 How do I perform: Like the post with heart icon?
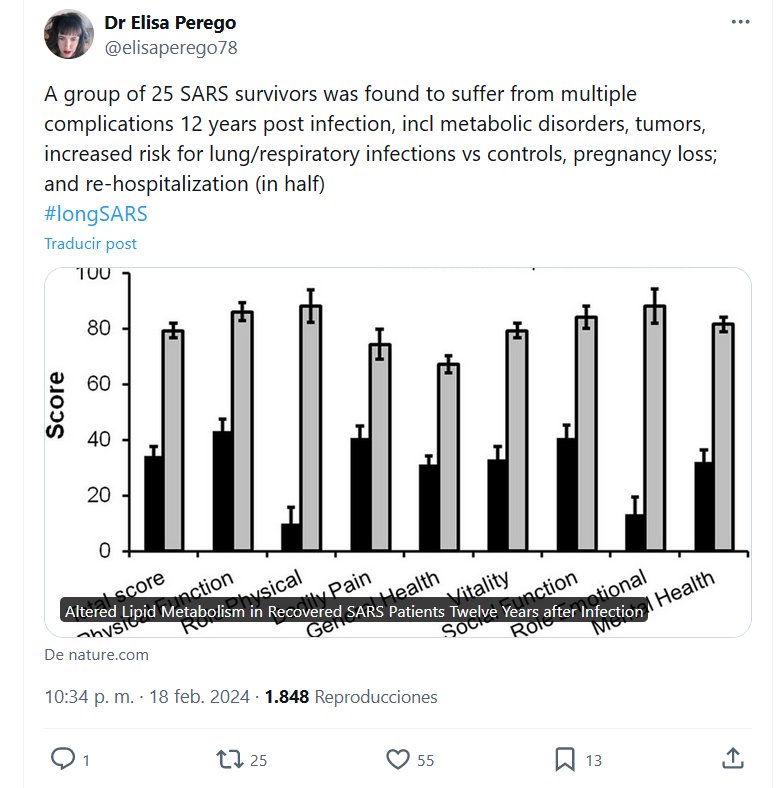397,759
